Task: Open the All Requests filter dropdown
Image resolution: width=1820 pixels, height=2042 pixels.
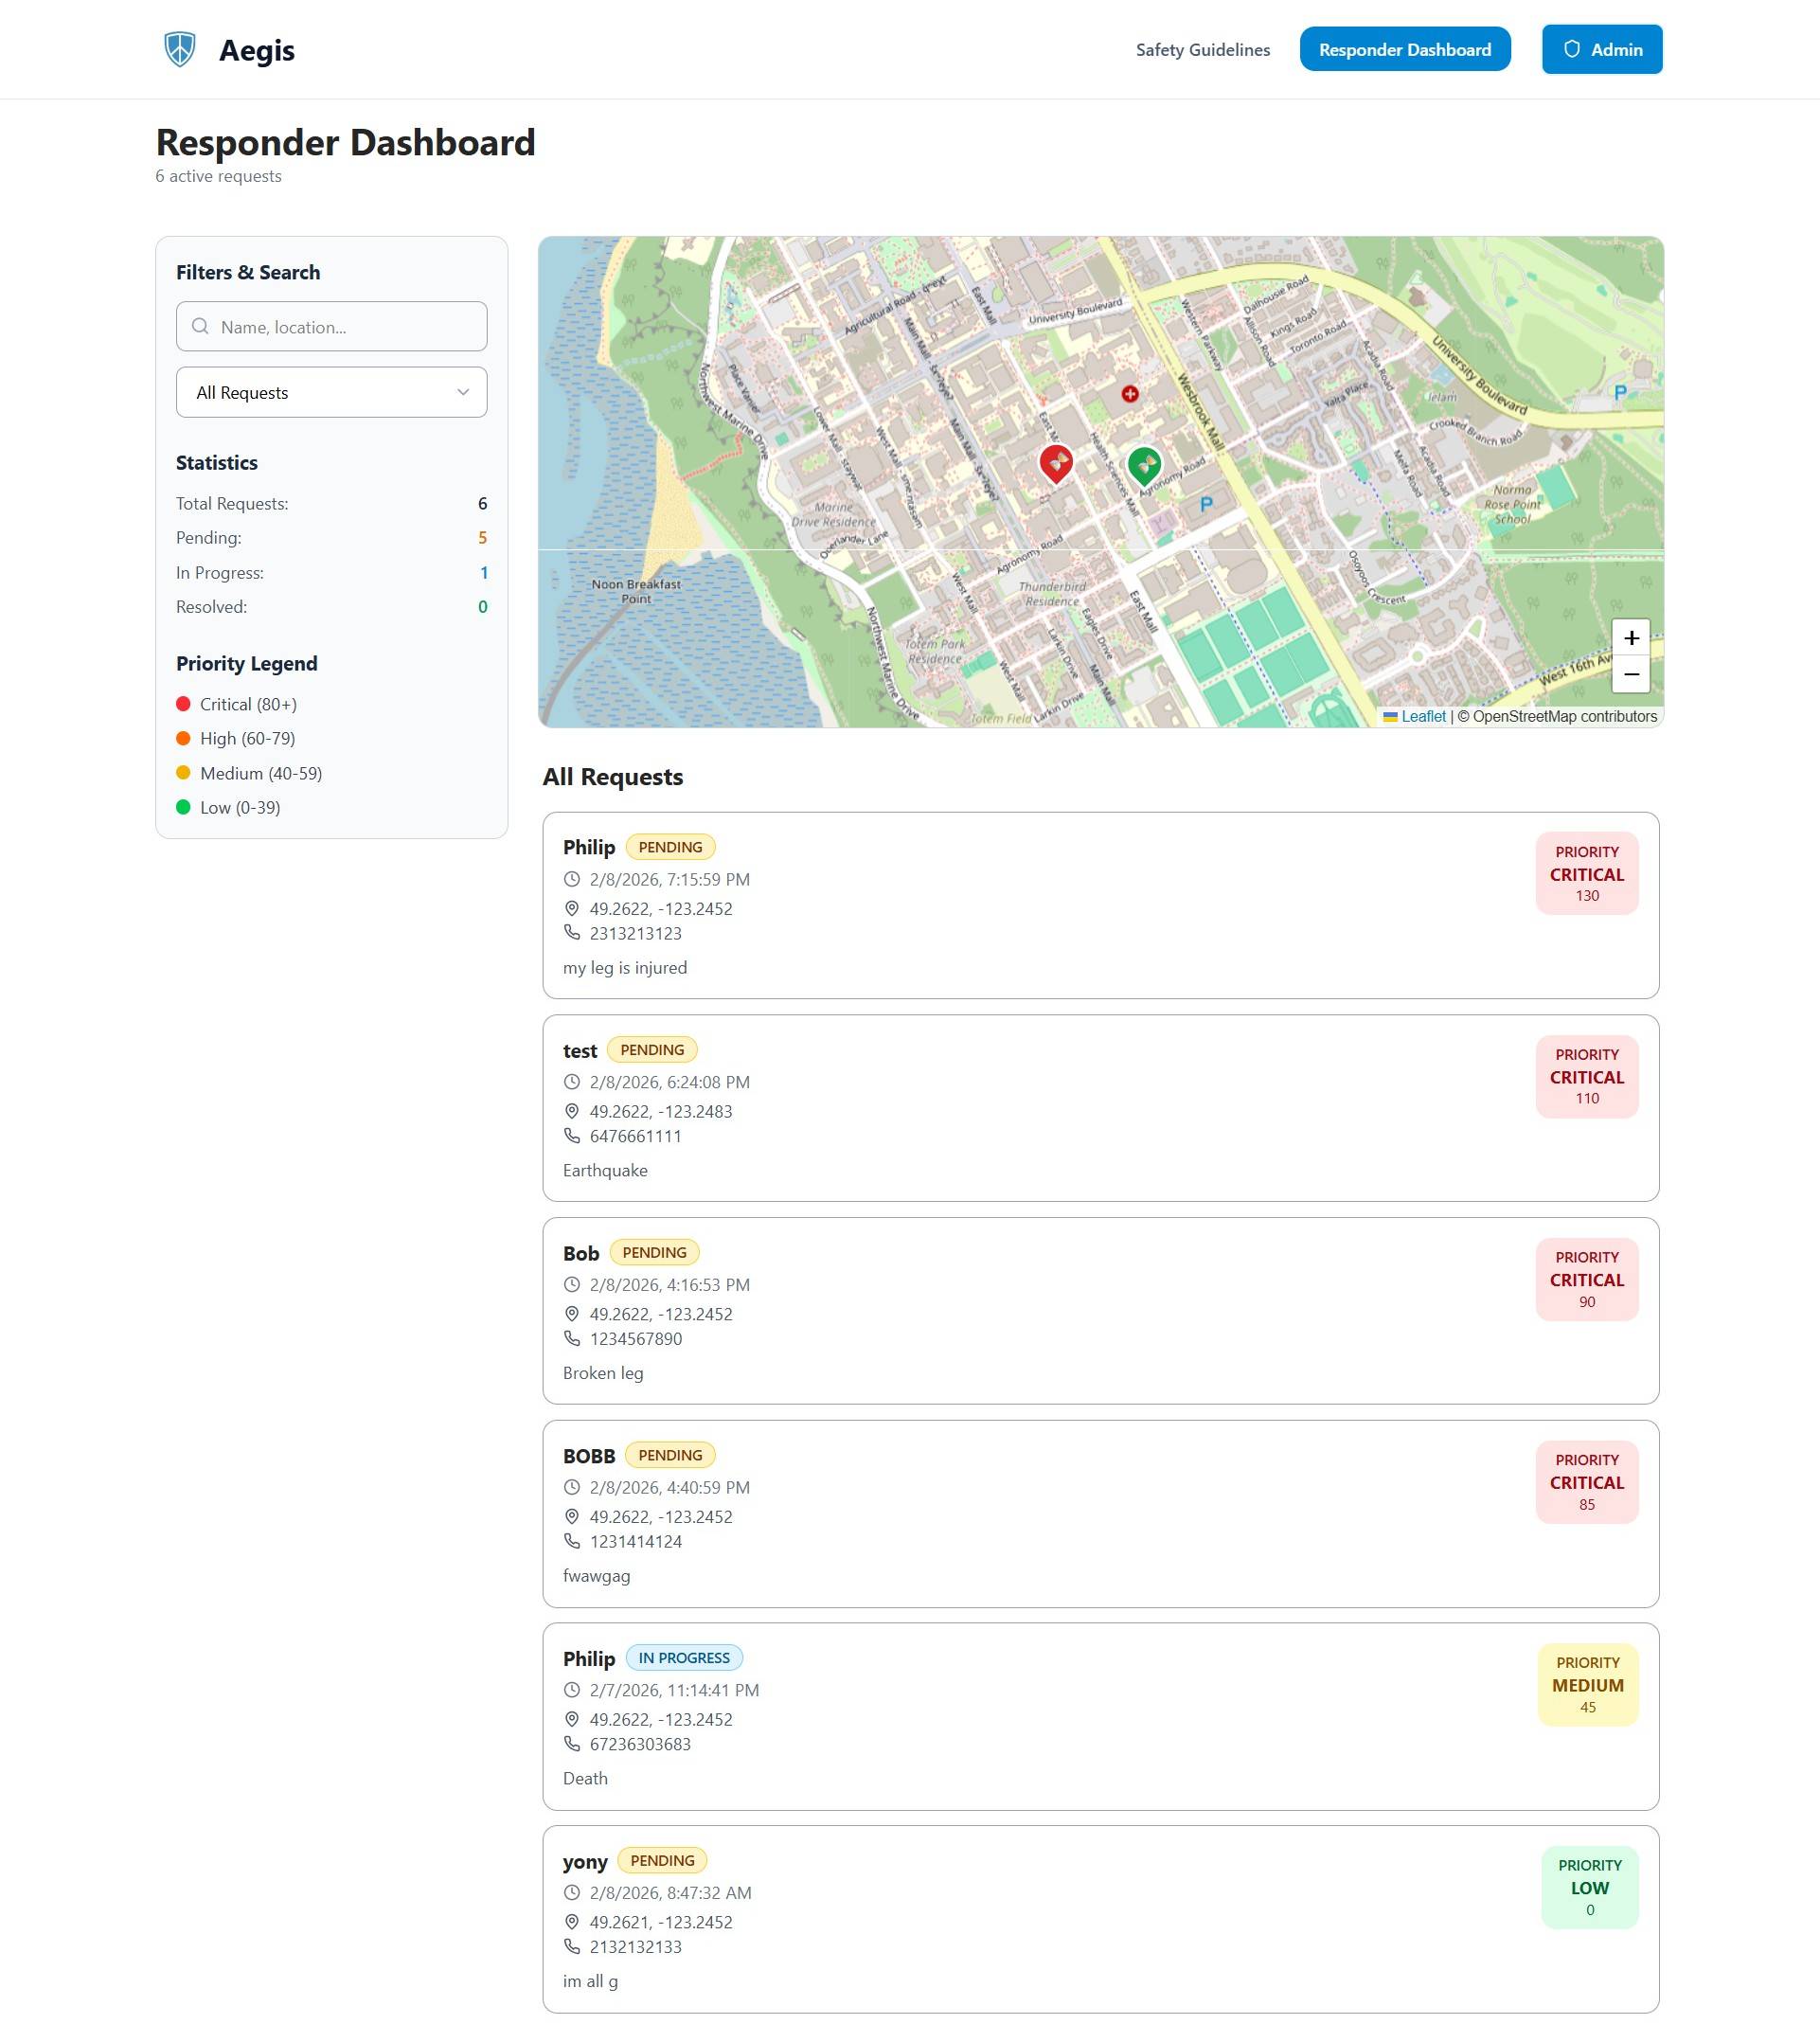Action: pyautogui.click(x=331, y=392)
